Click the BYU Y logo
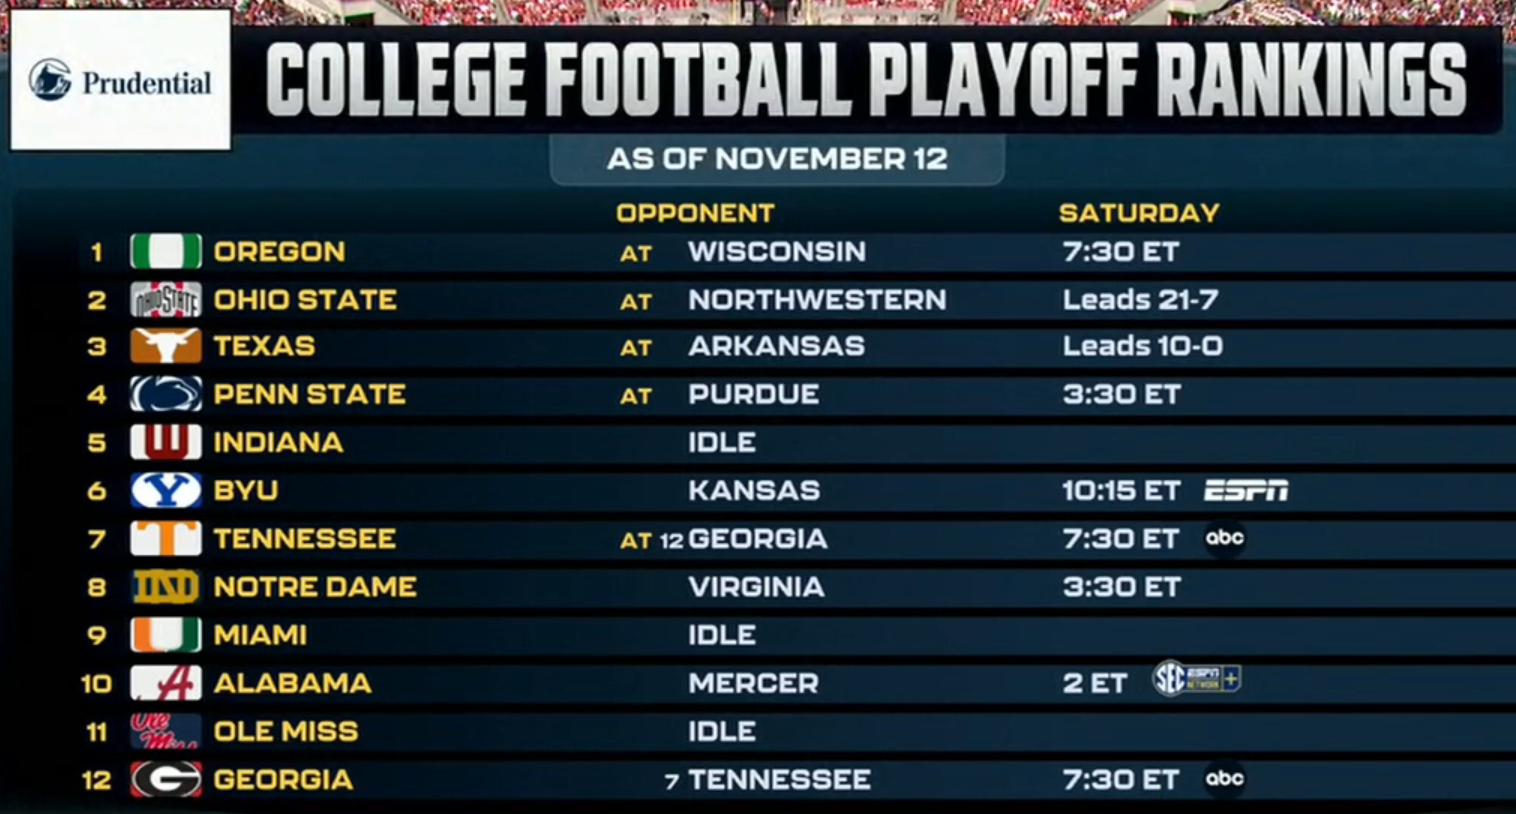Viewport: 1516px width, 814px height. pyautogui.click(x=166, y=490)
